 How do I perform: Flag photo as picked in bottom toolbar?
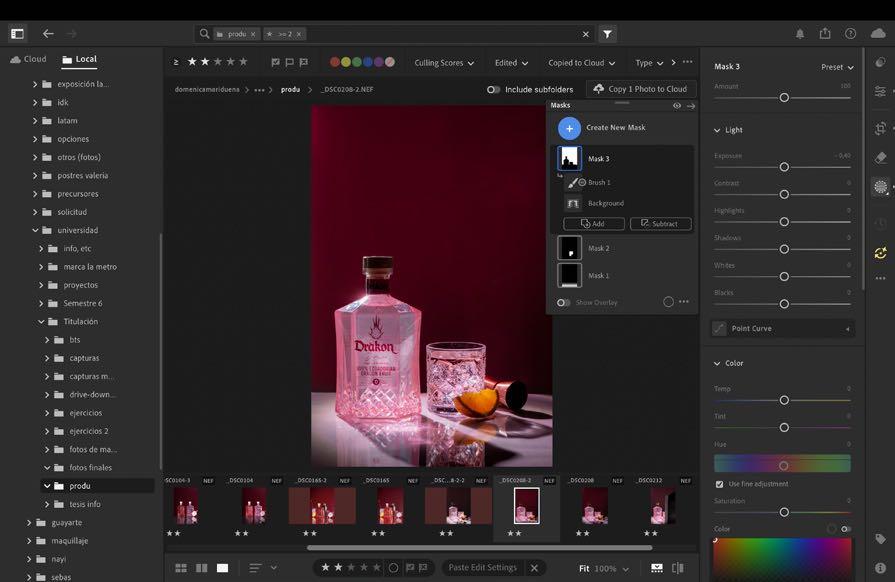[409, 568]
